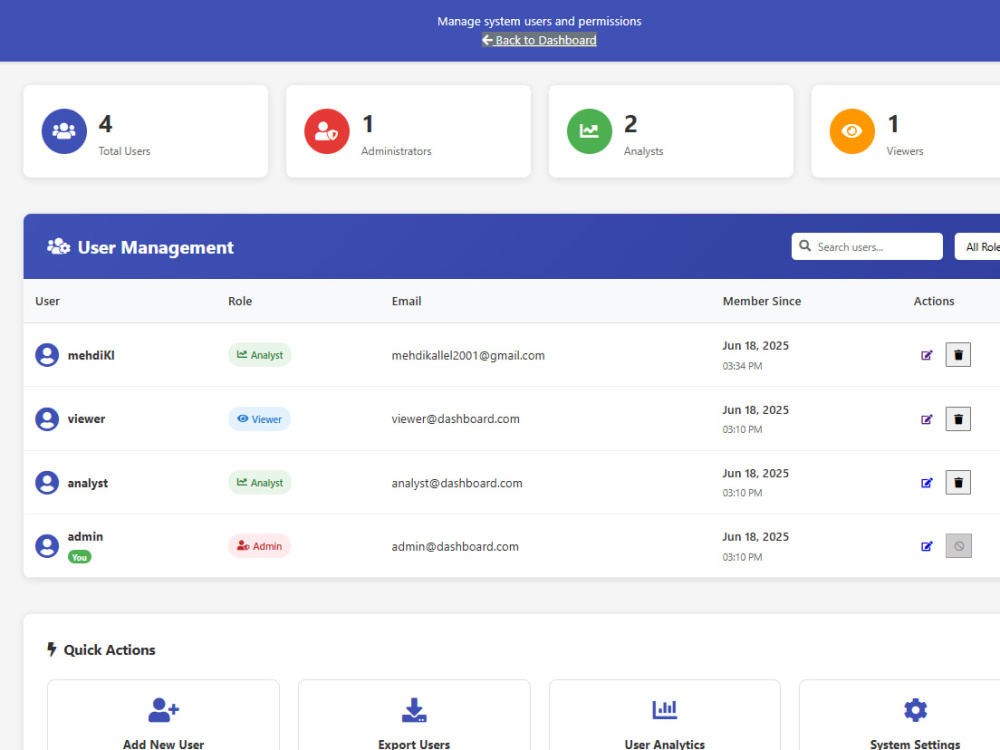Open the User Analytics quick action
This screenshot has width=1000, height=750.
665,716
